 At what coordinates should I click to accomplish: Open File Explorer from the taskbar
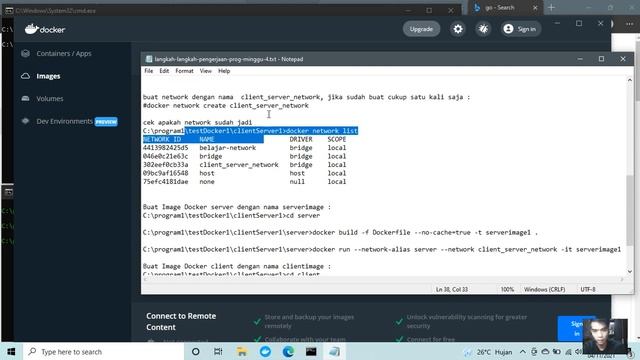(x=242, y=352)
